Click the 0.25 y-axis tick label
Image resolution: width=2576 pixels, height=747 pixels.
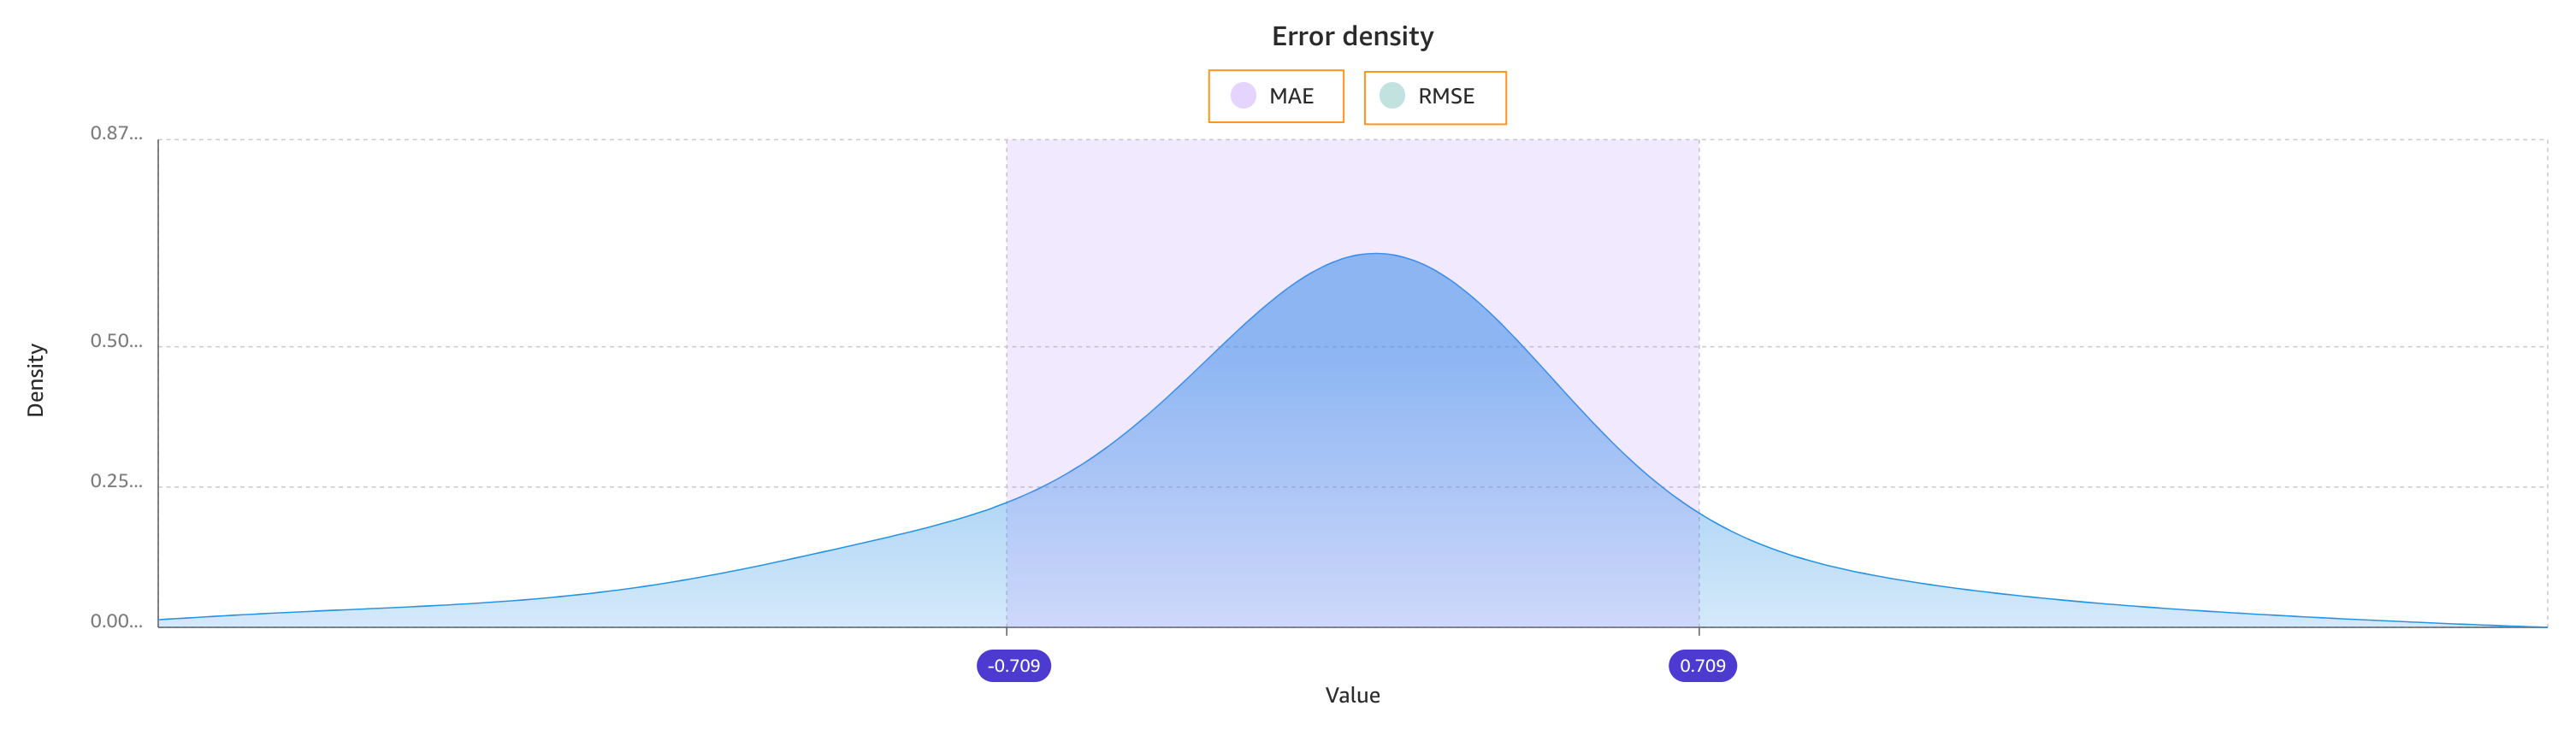pyautogui.click(x=116, y=481)
